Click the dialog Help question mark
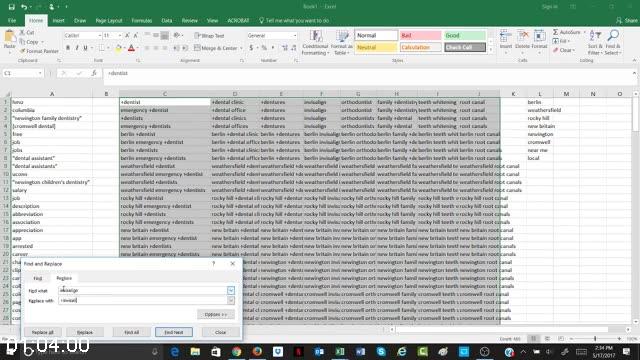The image size is (640, 360). coord(213,264)
